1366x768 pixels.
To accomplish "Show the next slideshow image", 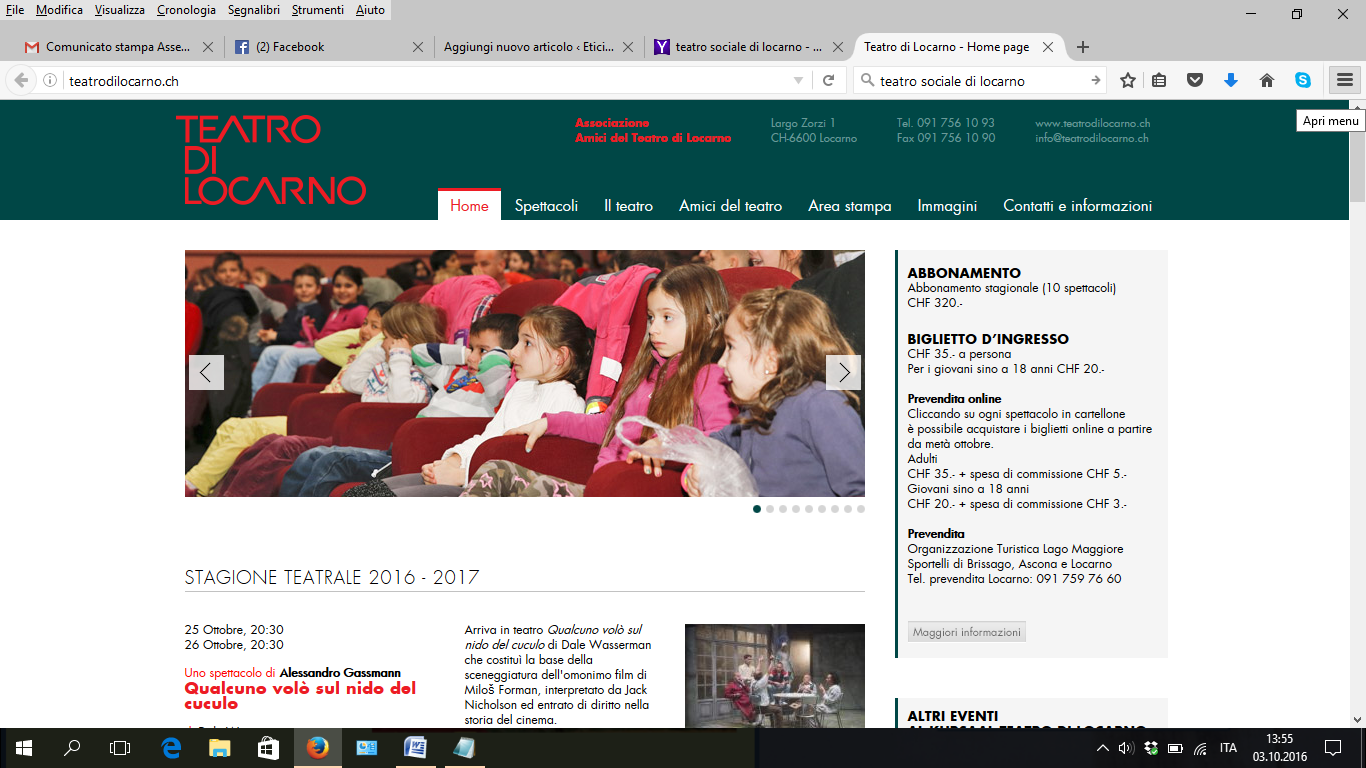I will click(x=843, y=373).
